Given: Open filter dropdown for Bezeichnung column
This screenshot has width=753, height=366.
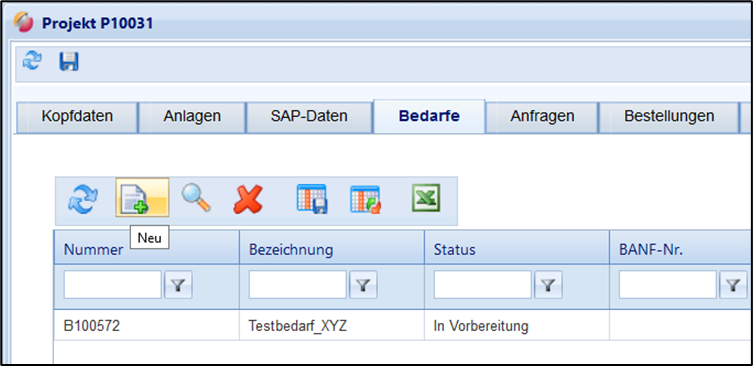Looking at the screenshot, I should [363, 285].
